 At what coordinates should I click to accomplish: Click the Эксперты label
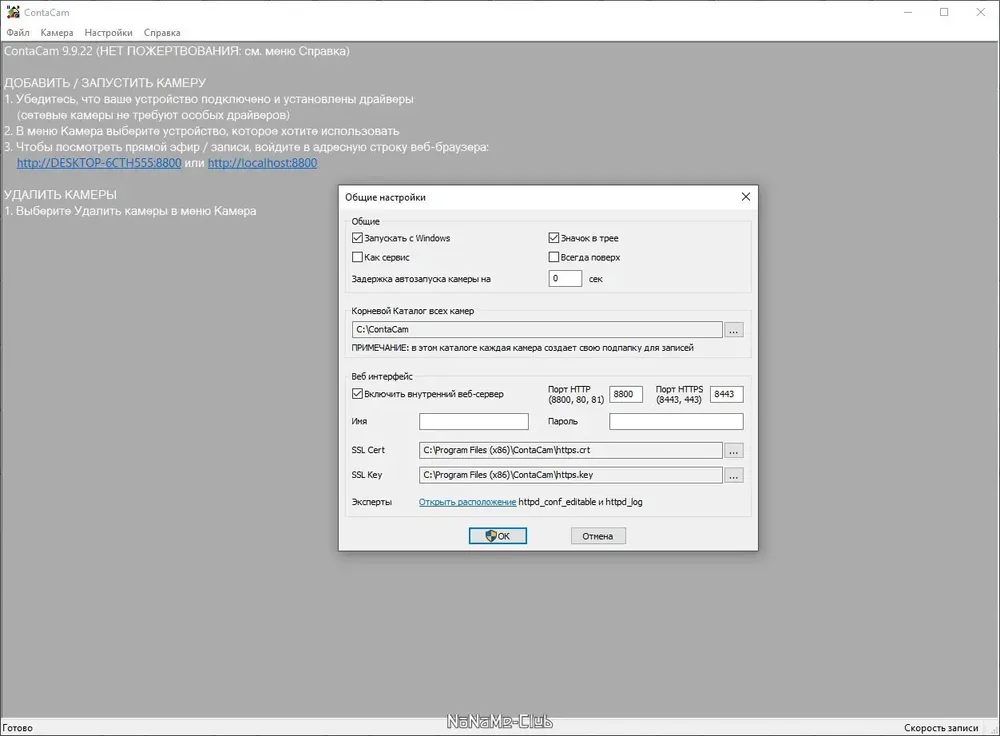coord(372,502)
